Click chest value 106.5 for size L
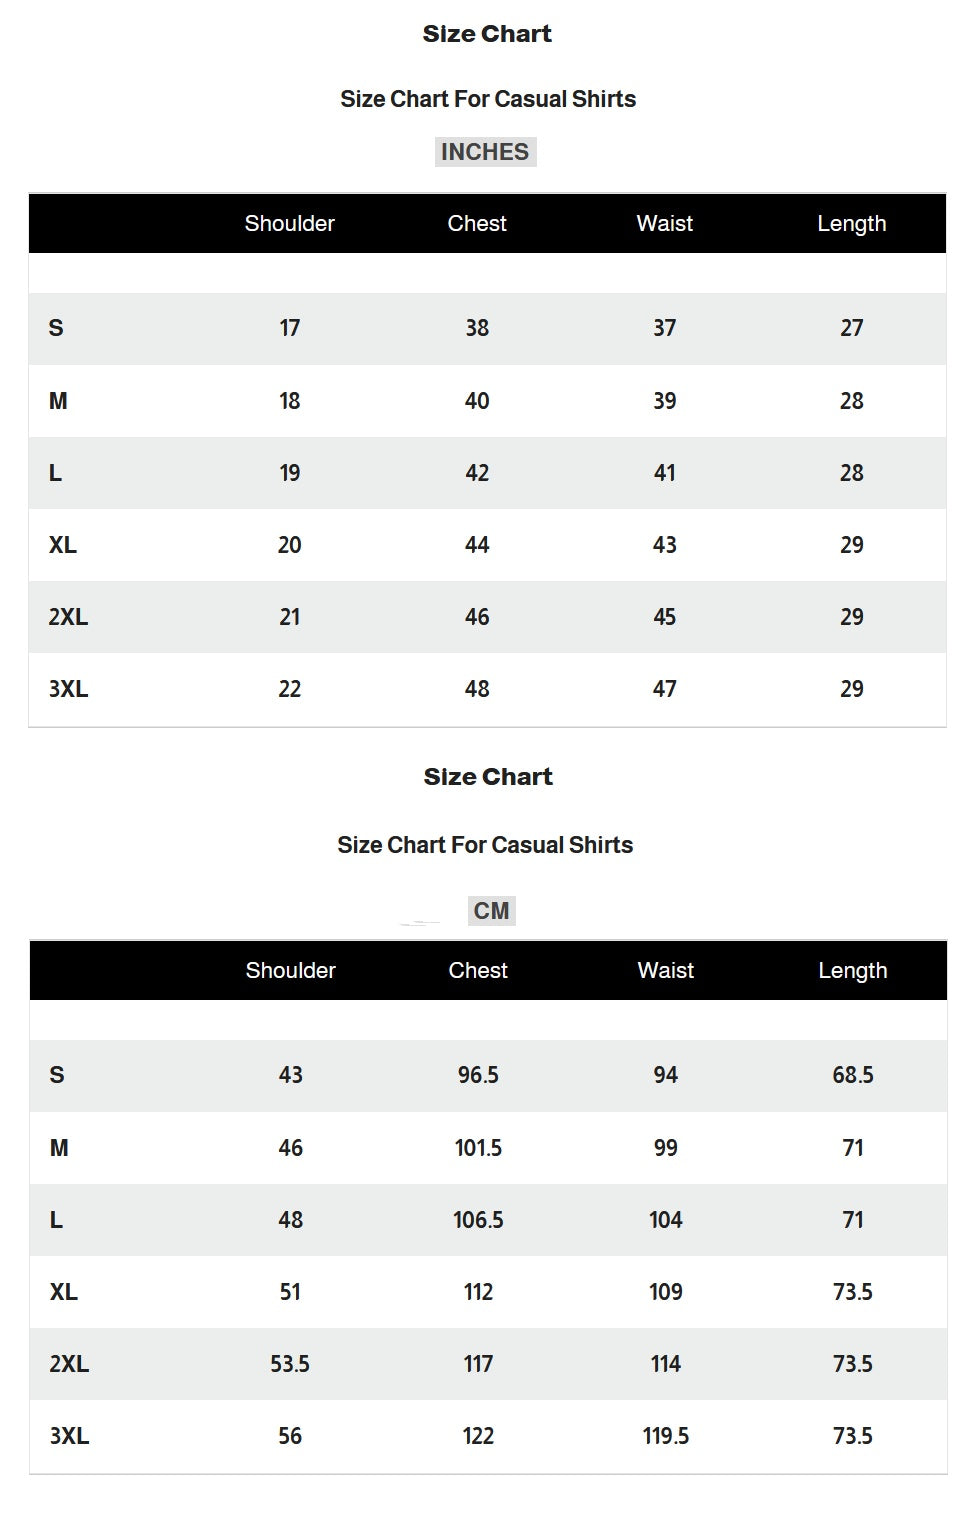The height and width of the screenshot is (1532, 976). click(478, 1220)
